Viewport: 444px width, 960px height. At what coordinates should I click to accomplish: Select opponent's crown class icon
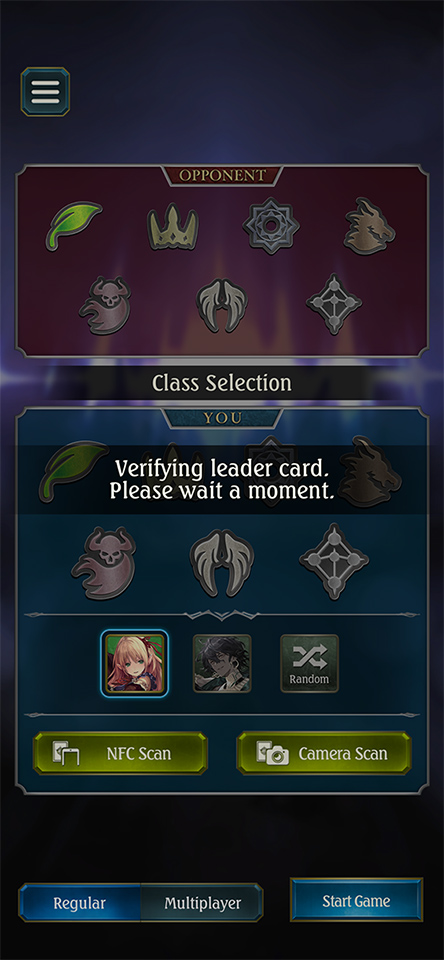click(173, 227)
